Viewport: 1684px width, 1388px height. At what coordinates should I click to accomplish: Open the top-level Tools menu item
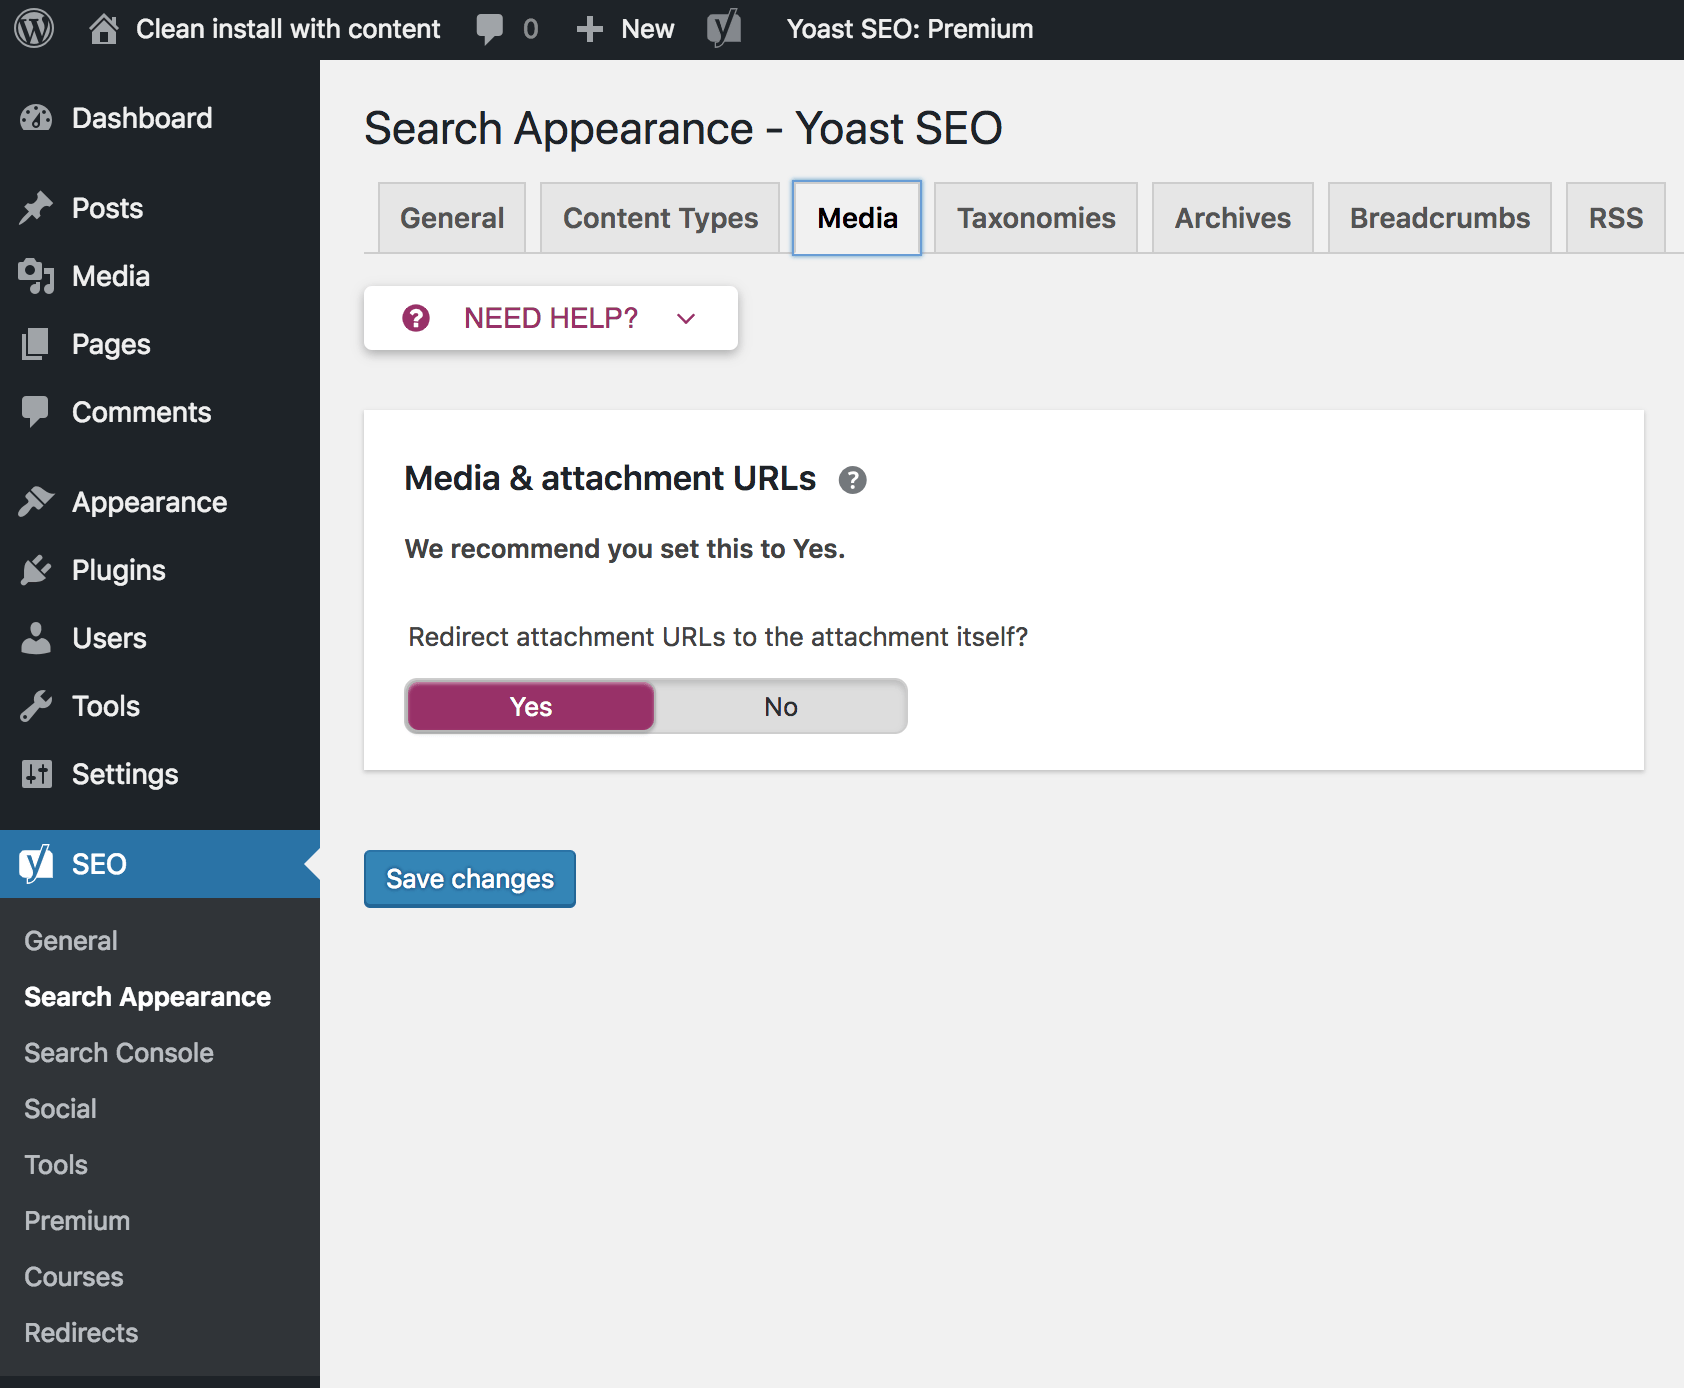(160, 706)
